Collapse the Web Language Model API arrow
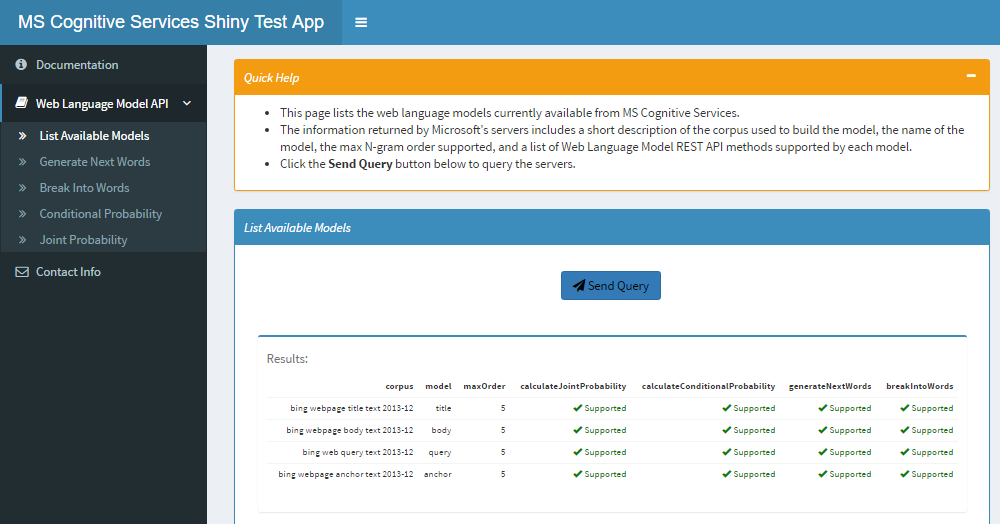The width and height of the screenshot is (1000, 524). click(x=187, y=102)
